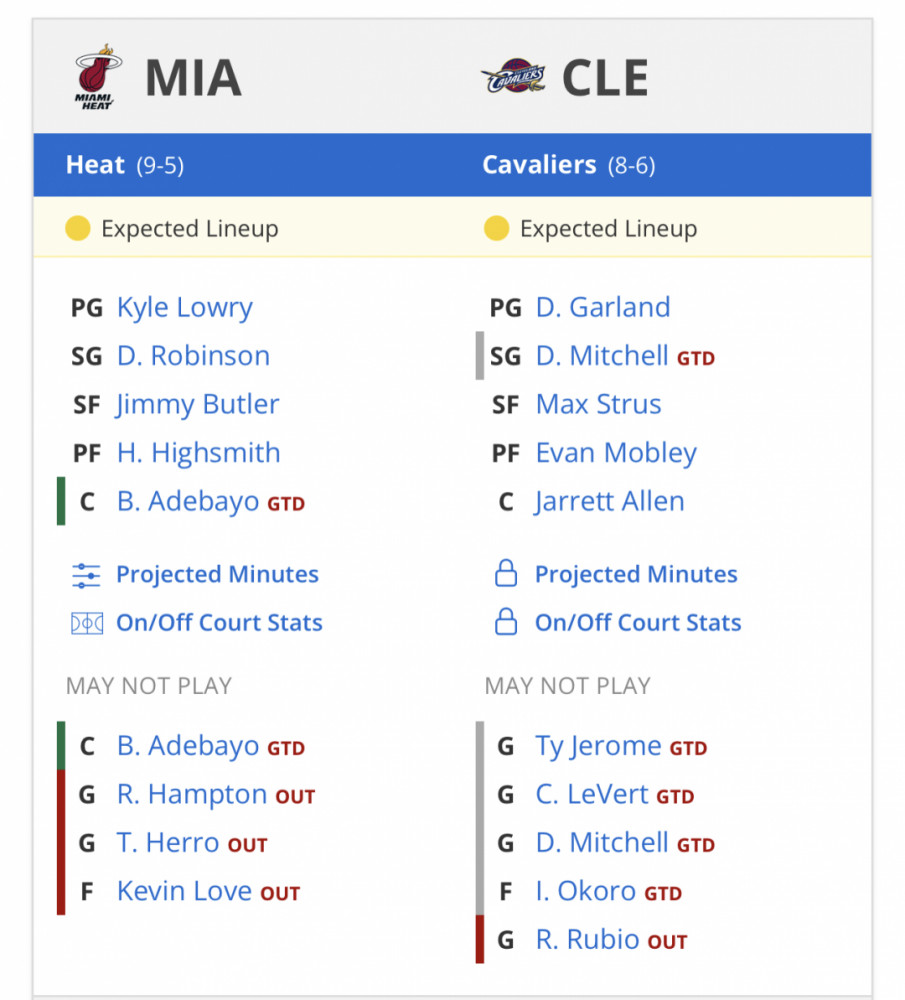Select Jimmy Butler in Heat lineup
This screenshot has width=905, height=1000.
198,404
